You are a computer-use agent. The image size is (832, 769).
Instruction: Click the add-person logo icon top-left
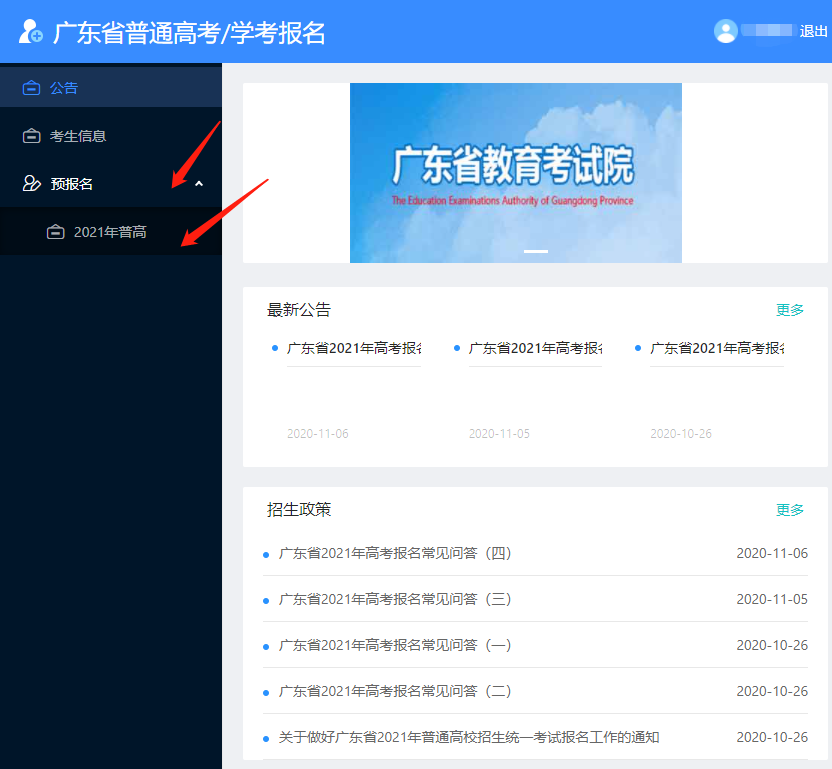(29, 31)
